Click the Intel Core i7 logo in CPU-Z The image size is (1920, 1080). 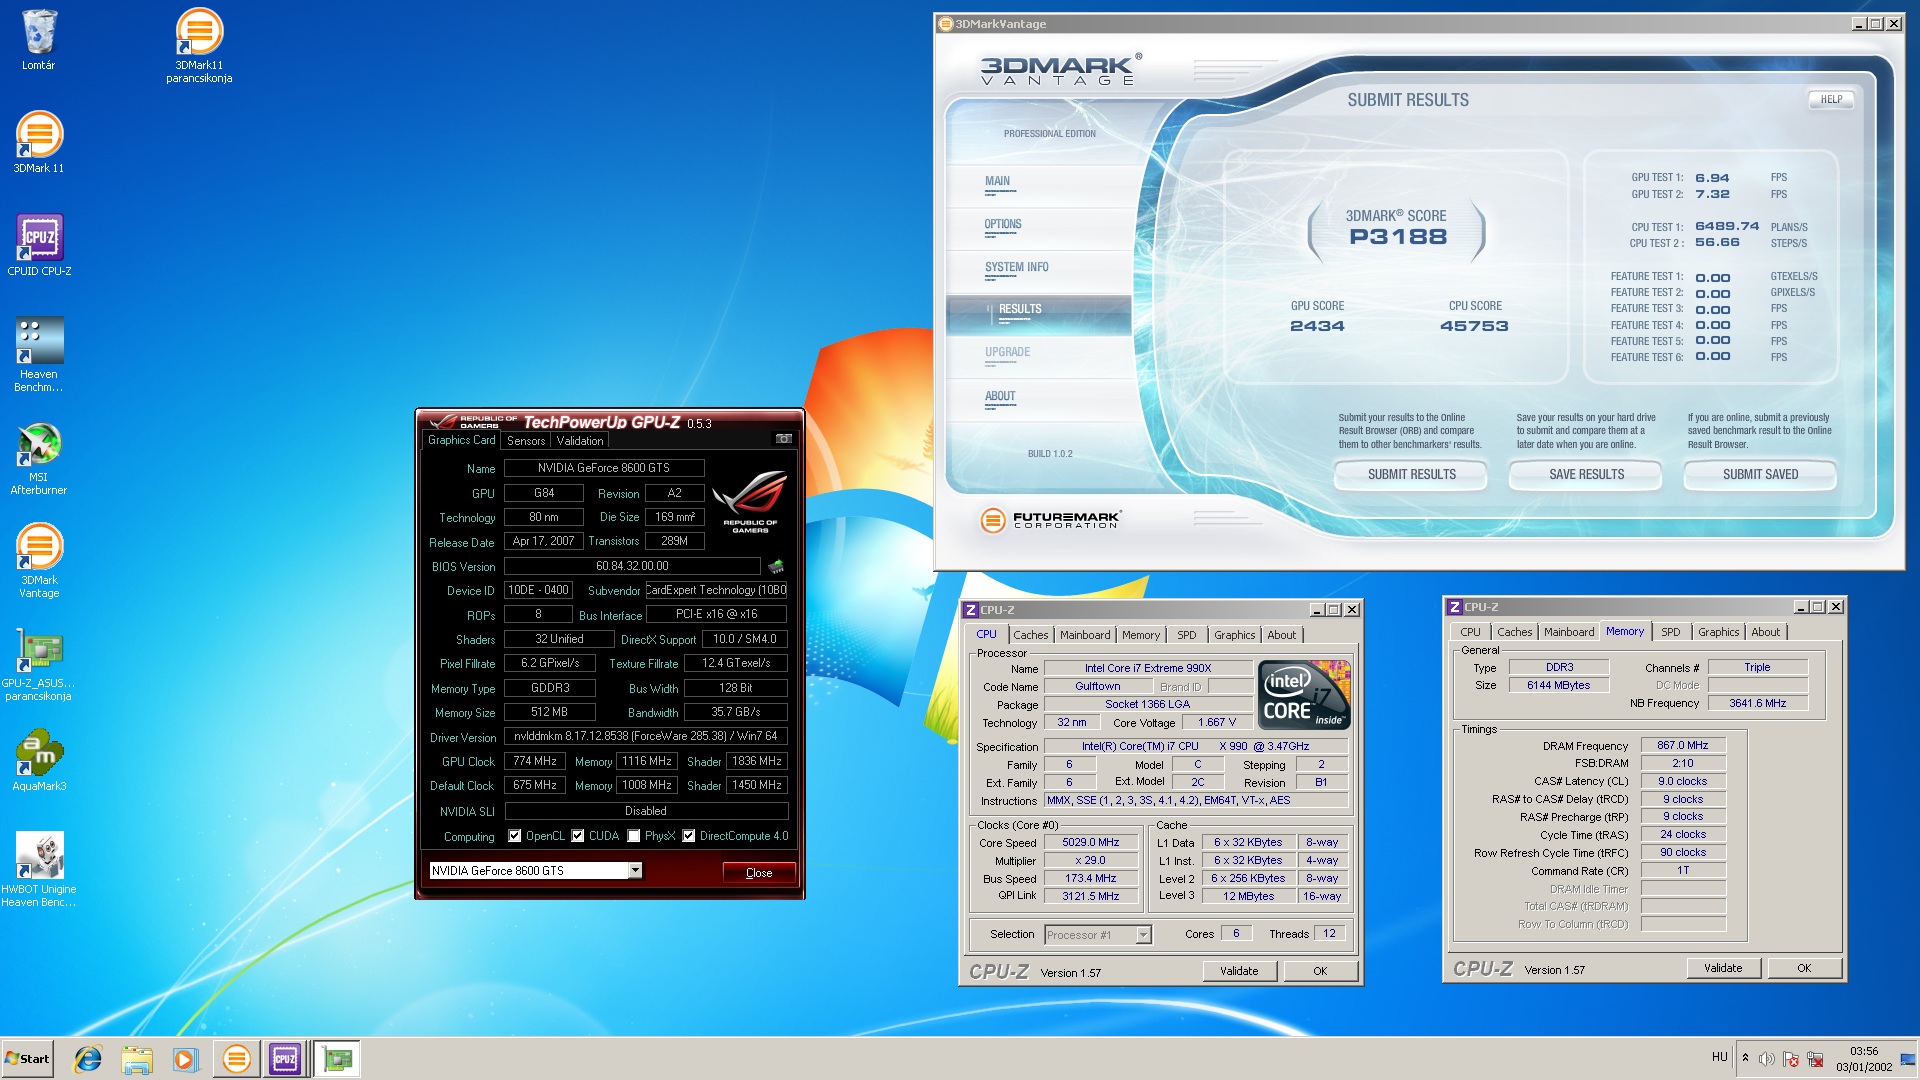pyautogui.click(x=1304, y=694)
